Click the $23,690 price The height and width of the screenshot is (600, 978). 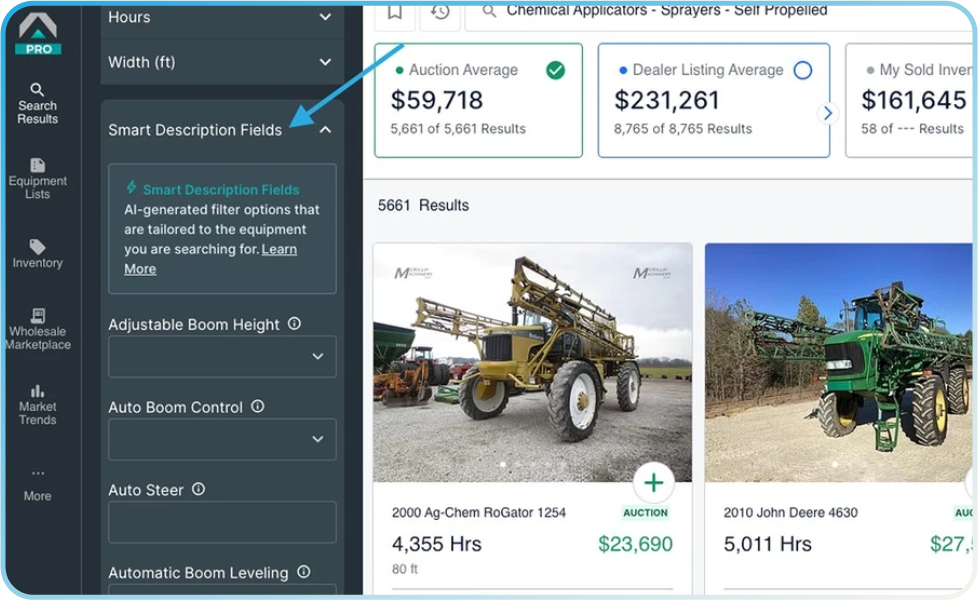coord(635,544)
